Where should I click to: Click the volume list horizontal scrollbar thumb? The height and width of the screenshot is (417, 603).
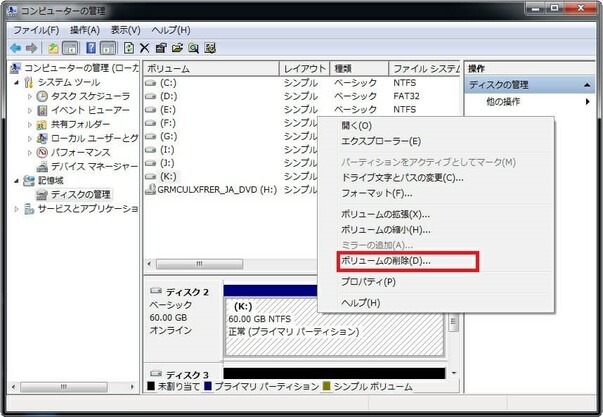click(x=199, y=264)
